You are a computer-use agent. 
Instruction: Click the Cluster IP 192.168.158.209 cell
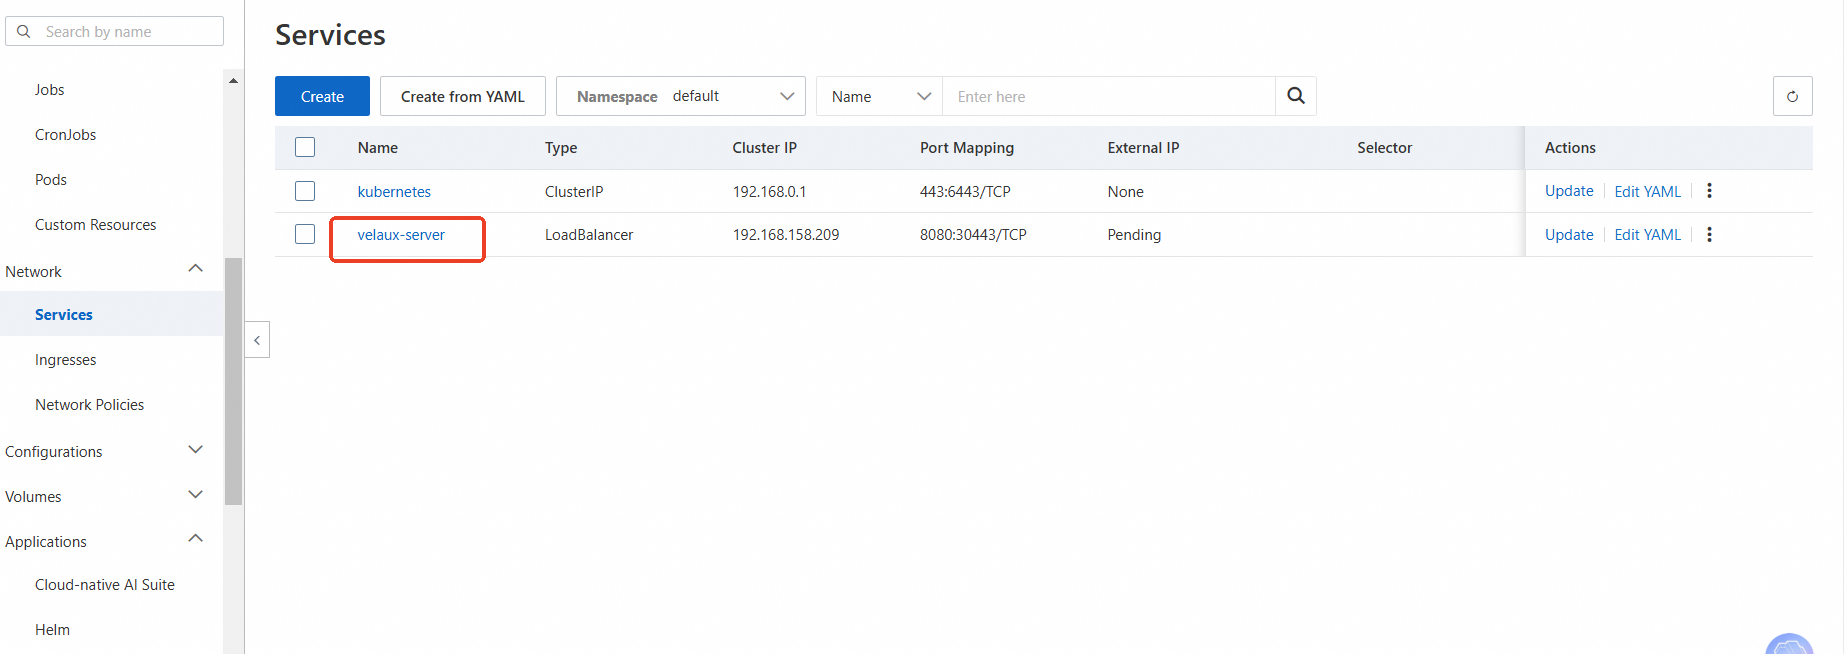(x=786, y=235)
